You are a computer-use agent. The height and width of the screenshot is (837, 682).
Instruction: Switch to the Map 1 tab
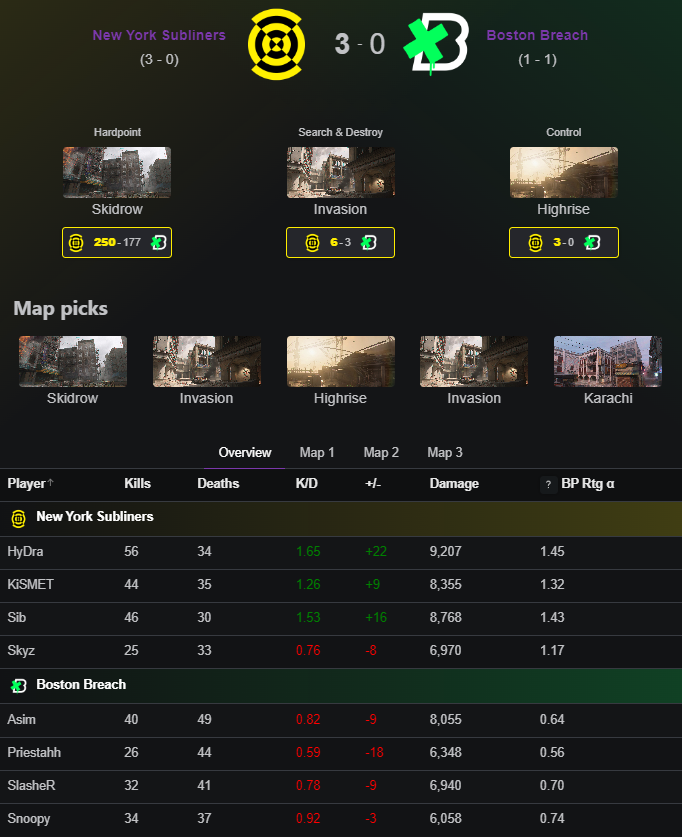317,453
